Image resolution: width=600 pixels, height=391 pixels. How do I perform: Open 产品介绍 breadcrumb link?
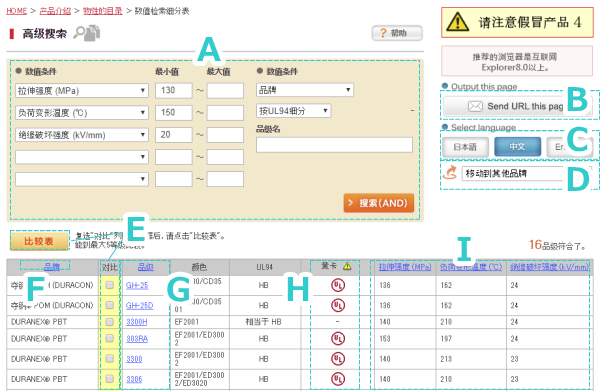click(55, 11)
